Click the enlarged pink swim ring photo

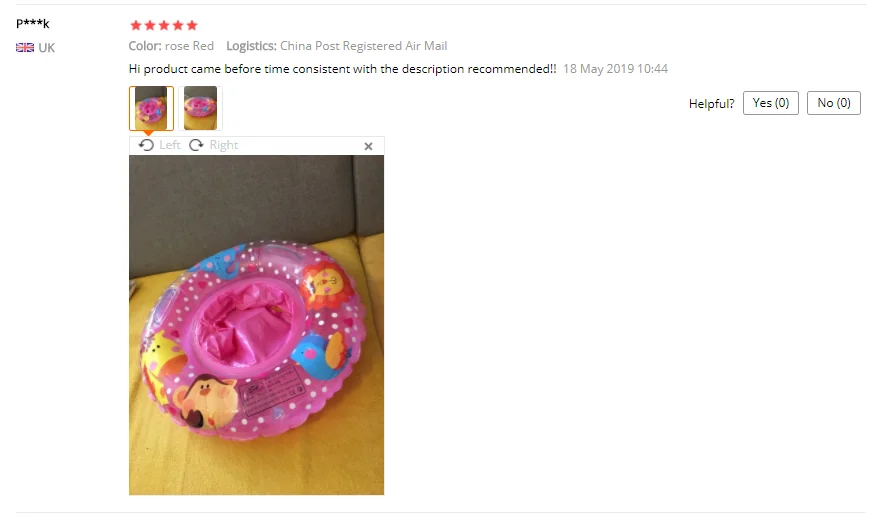coord(257,325)
